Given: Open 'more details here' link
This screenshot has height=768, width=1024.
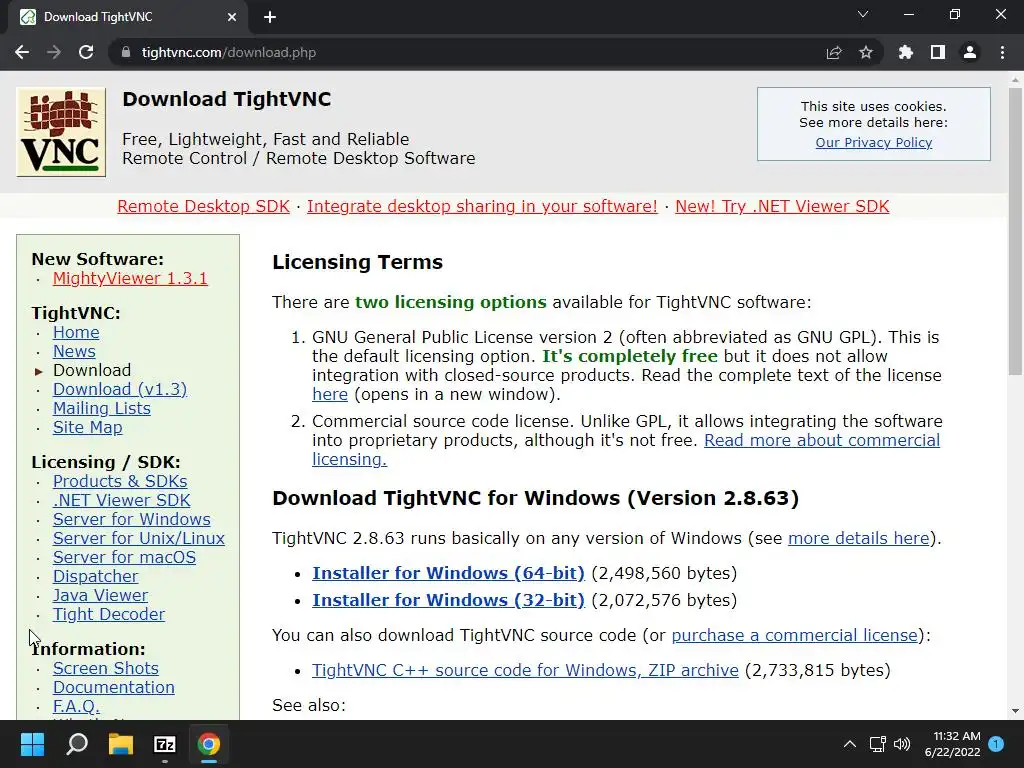Looking at the screenshot, I should 858,538.
